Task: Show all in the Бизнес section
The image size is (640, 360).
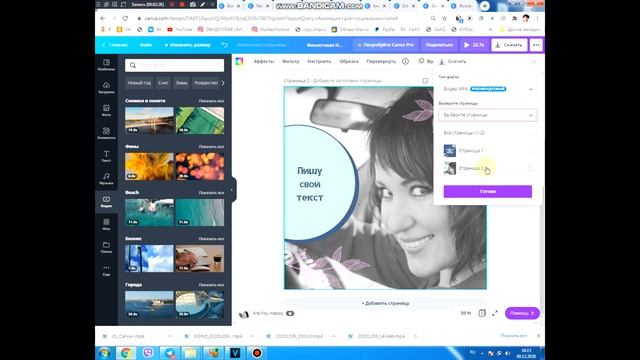Action: pyautogui.click(x=211, y=239)
